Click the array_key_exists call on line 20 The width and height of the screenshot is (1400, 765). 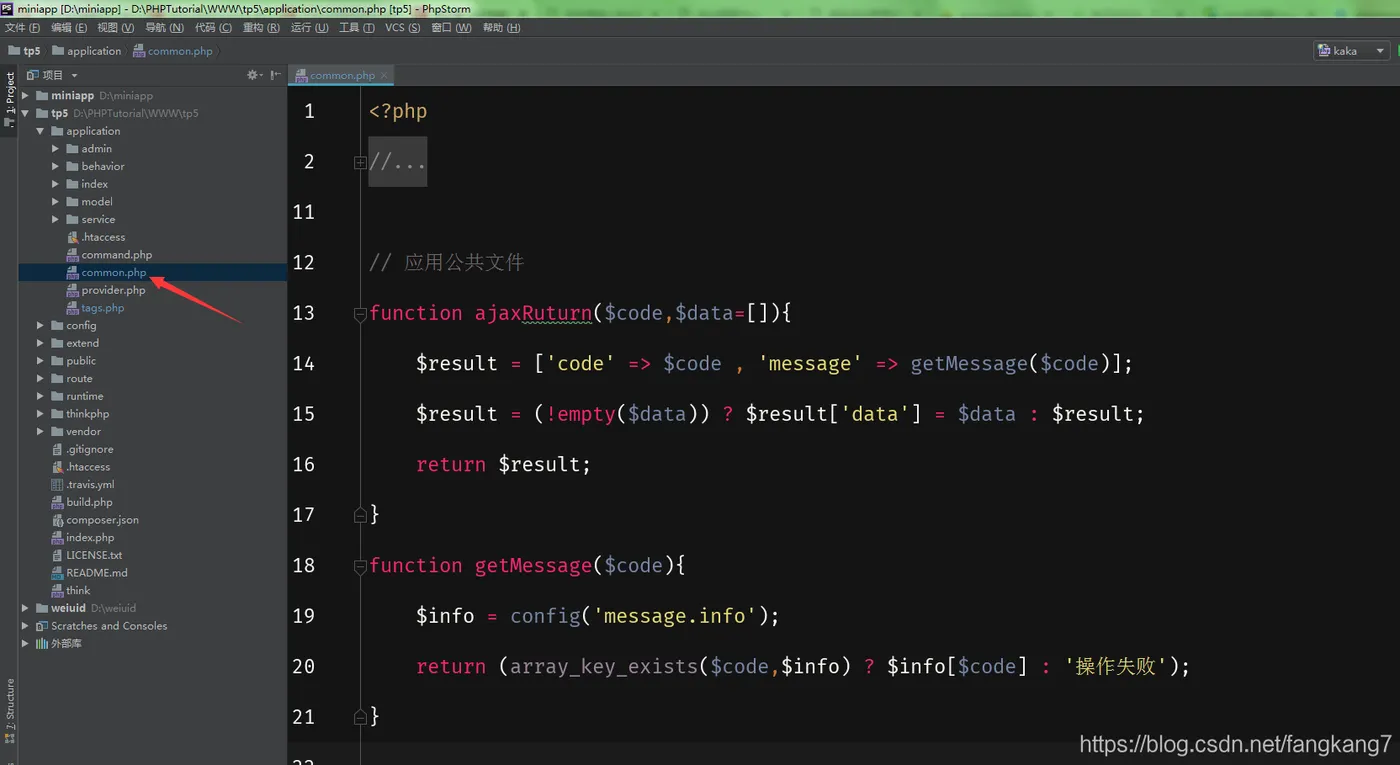tap(604, 666)
